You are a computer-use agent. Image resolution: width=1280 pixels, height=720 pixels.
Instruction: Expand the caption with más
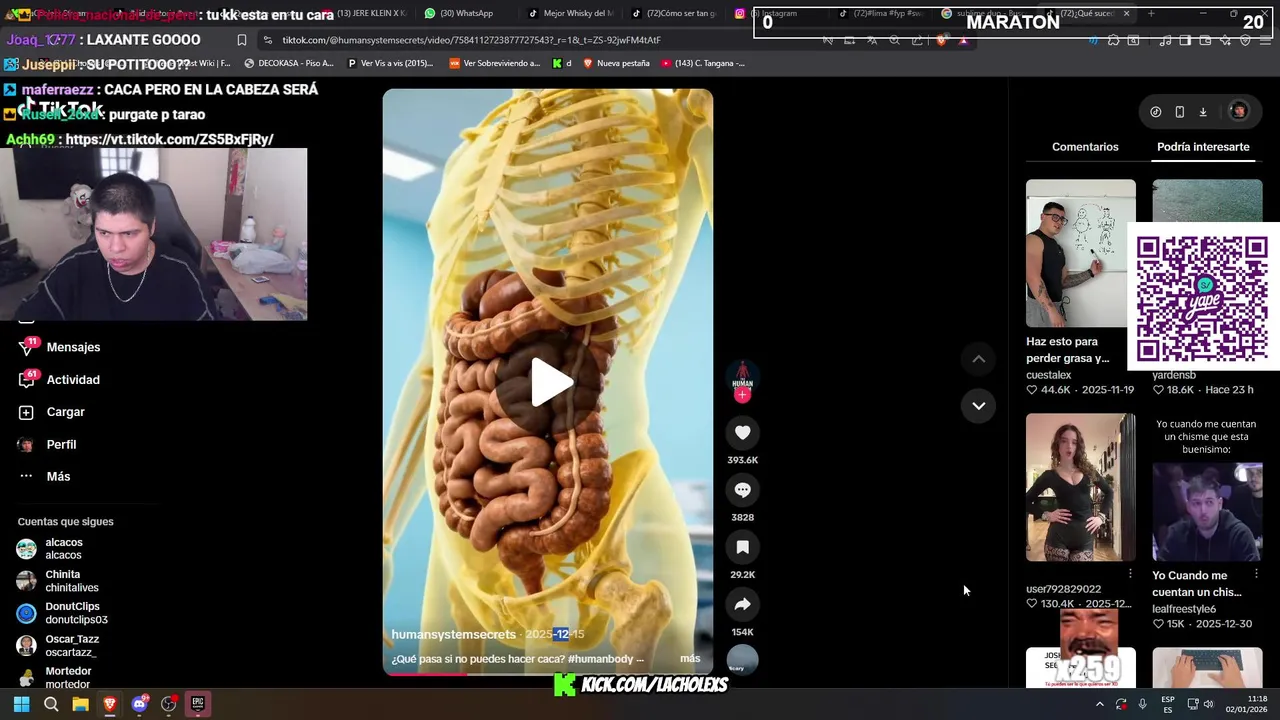pyautogui.click(x=690, y=658)
